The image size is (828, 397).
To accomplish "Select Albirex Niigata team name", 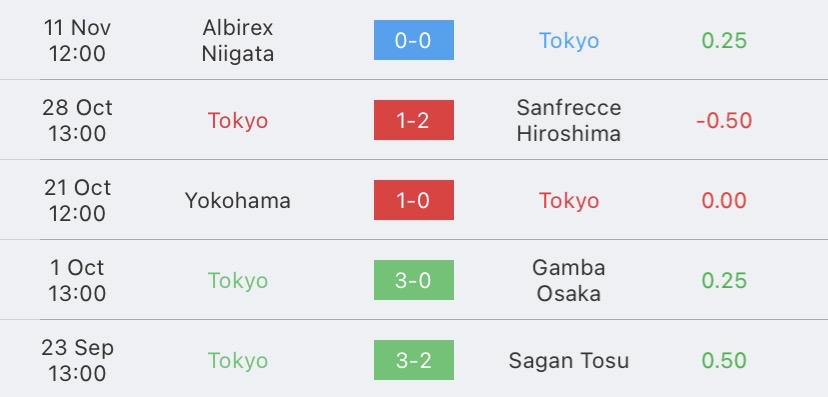I will (238, 41).
